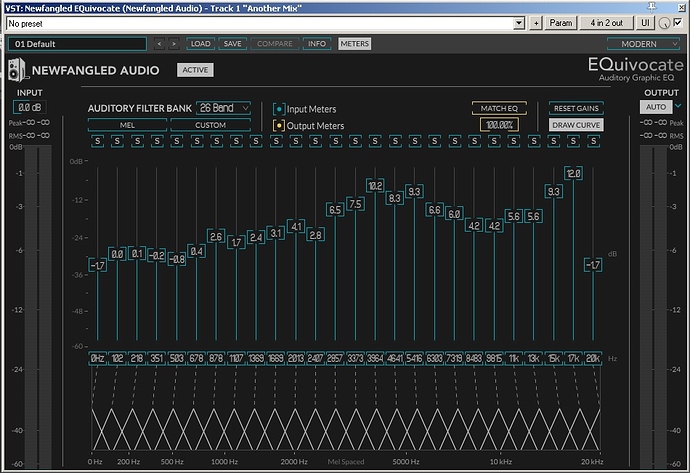This screenshot has height=473, width=690.
Task: Click the plus button beside the preset box
Action: [x=536, y=23]
